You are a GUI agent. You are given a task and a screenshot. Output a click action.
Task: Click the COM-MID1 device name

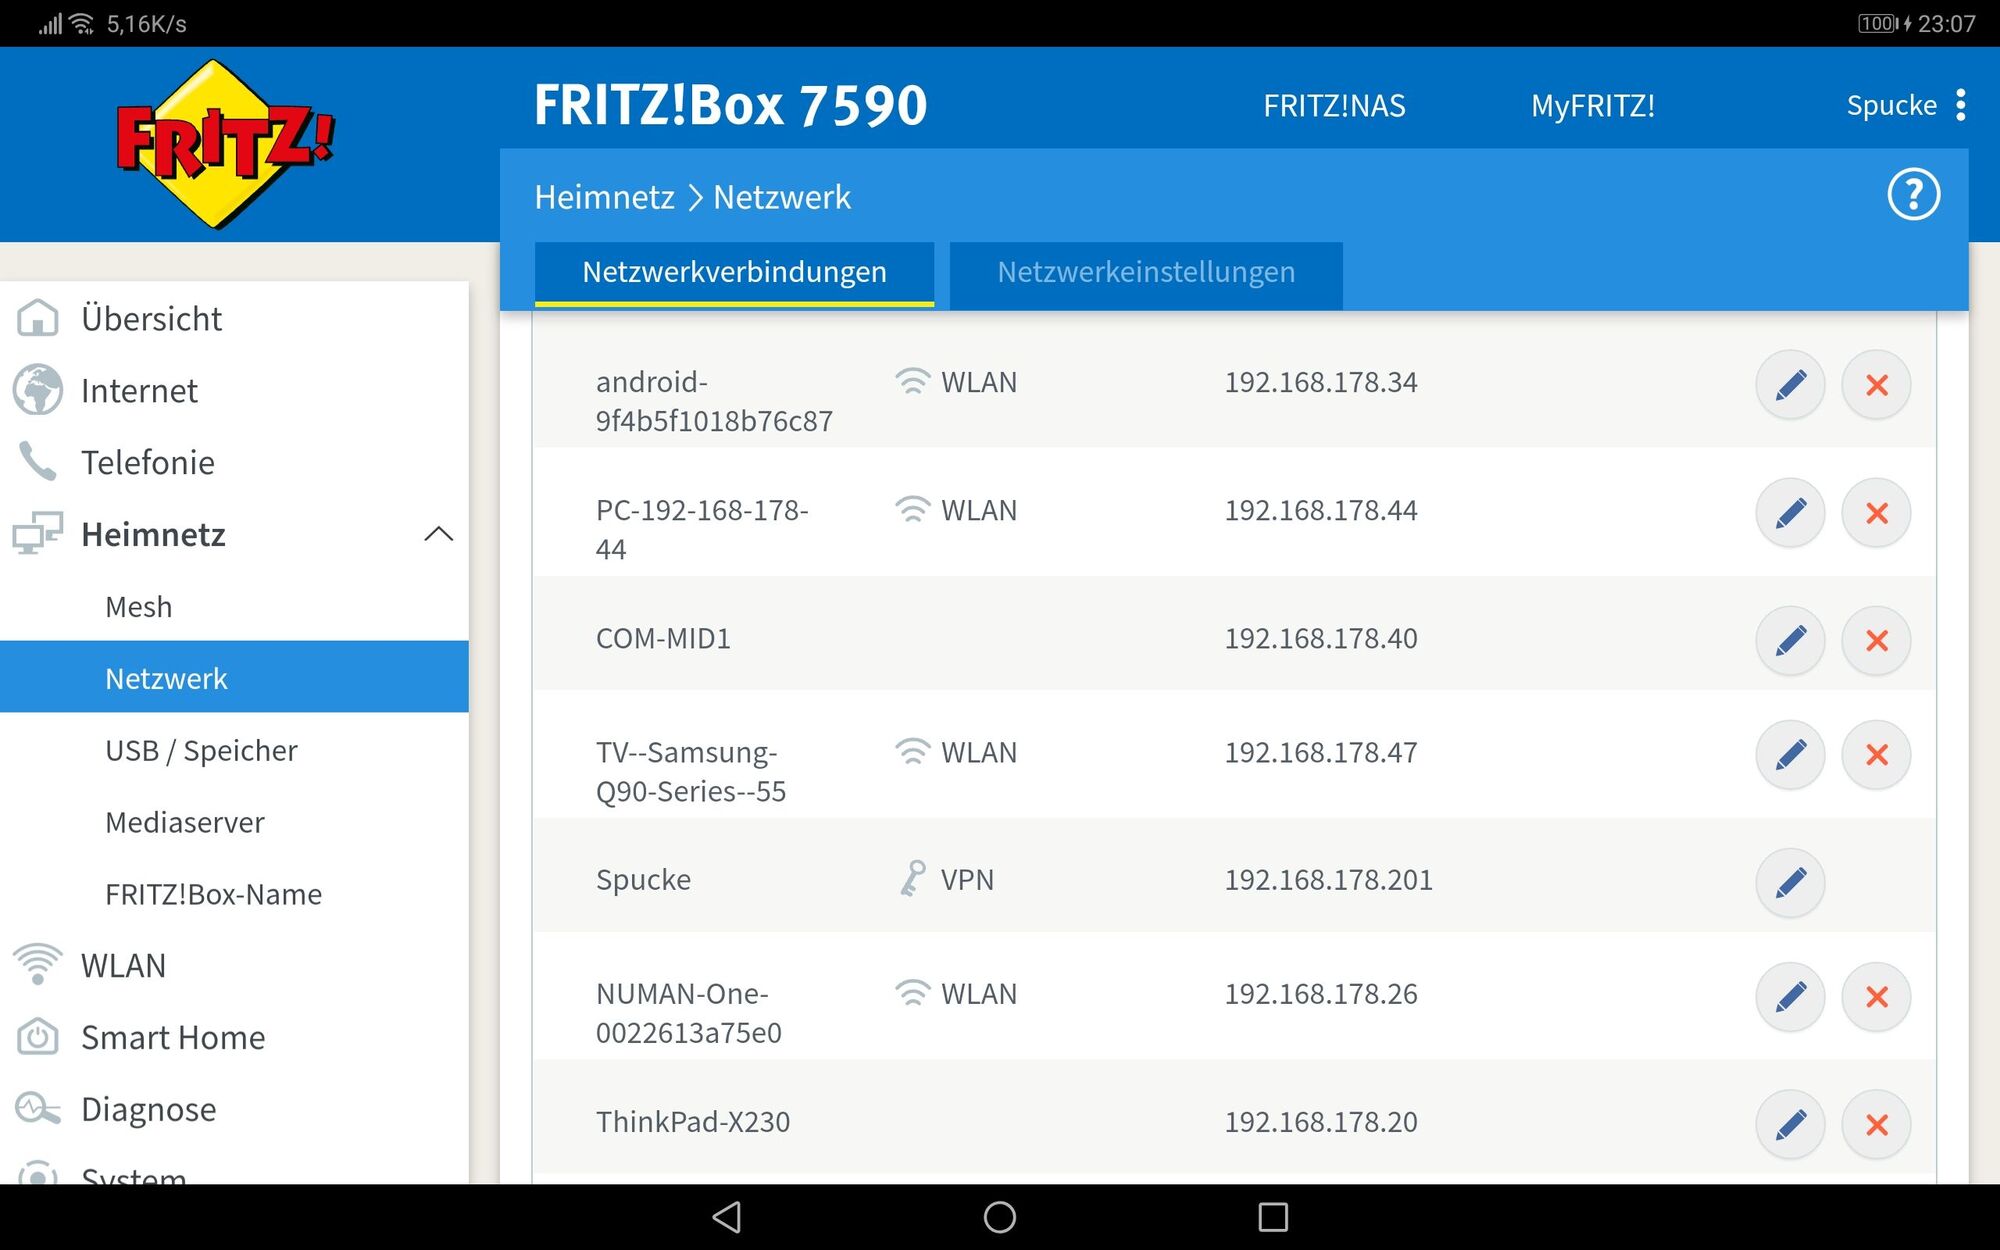[x=663, y=638]
